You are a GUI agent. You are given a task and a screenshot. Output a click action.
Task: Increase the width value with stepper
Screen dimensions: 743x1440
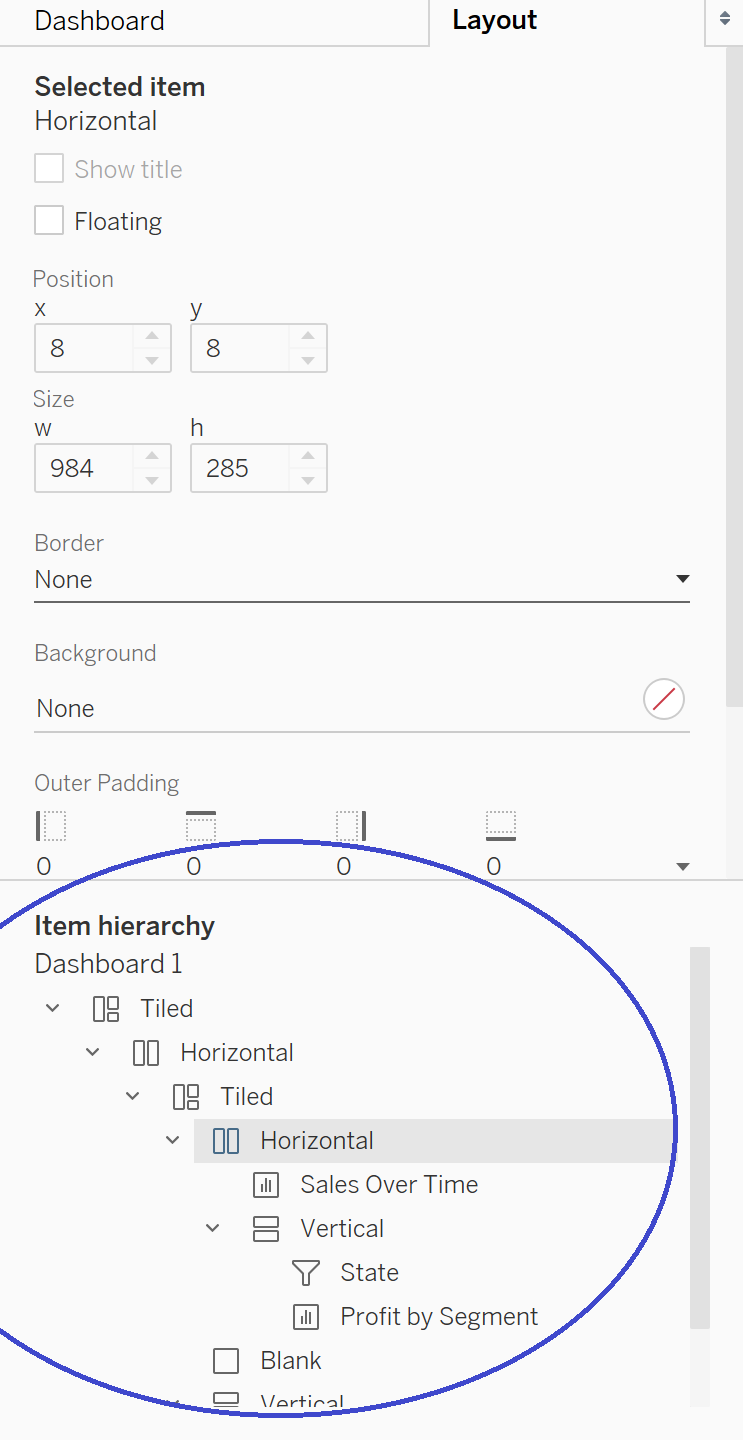tap(152, 457)
